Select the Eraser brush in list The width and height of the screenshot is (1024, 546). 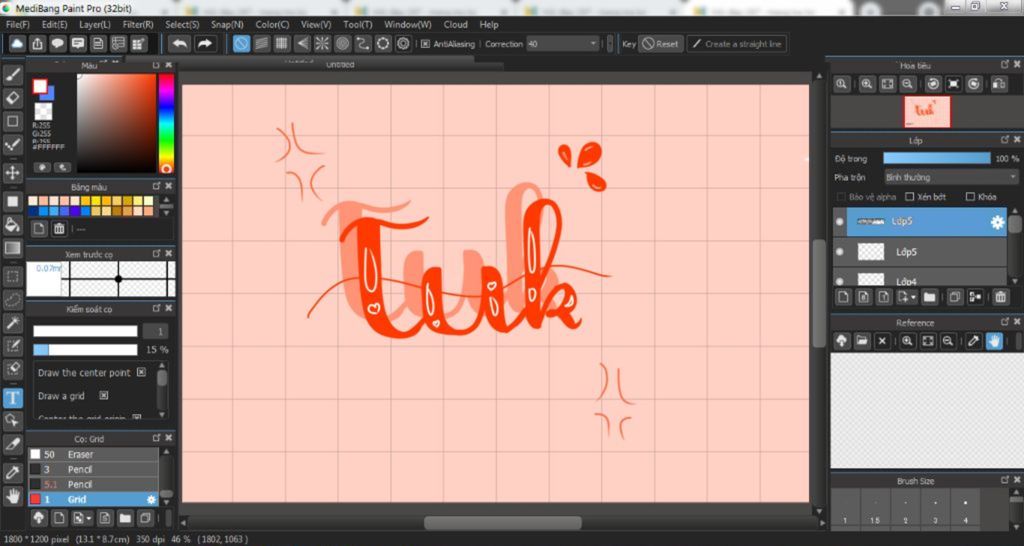pos(93,454)
